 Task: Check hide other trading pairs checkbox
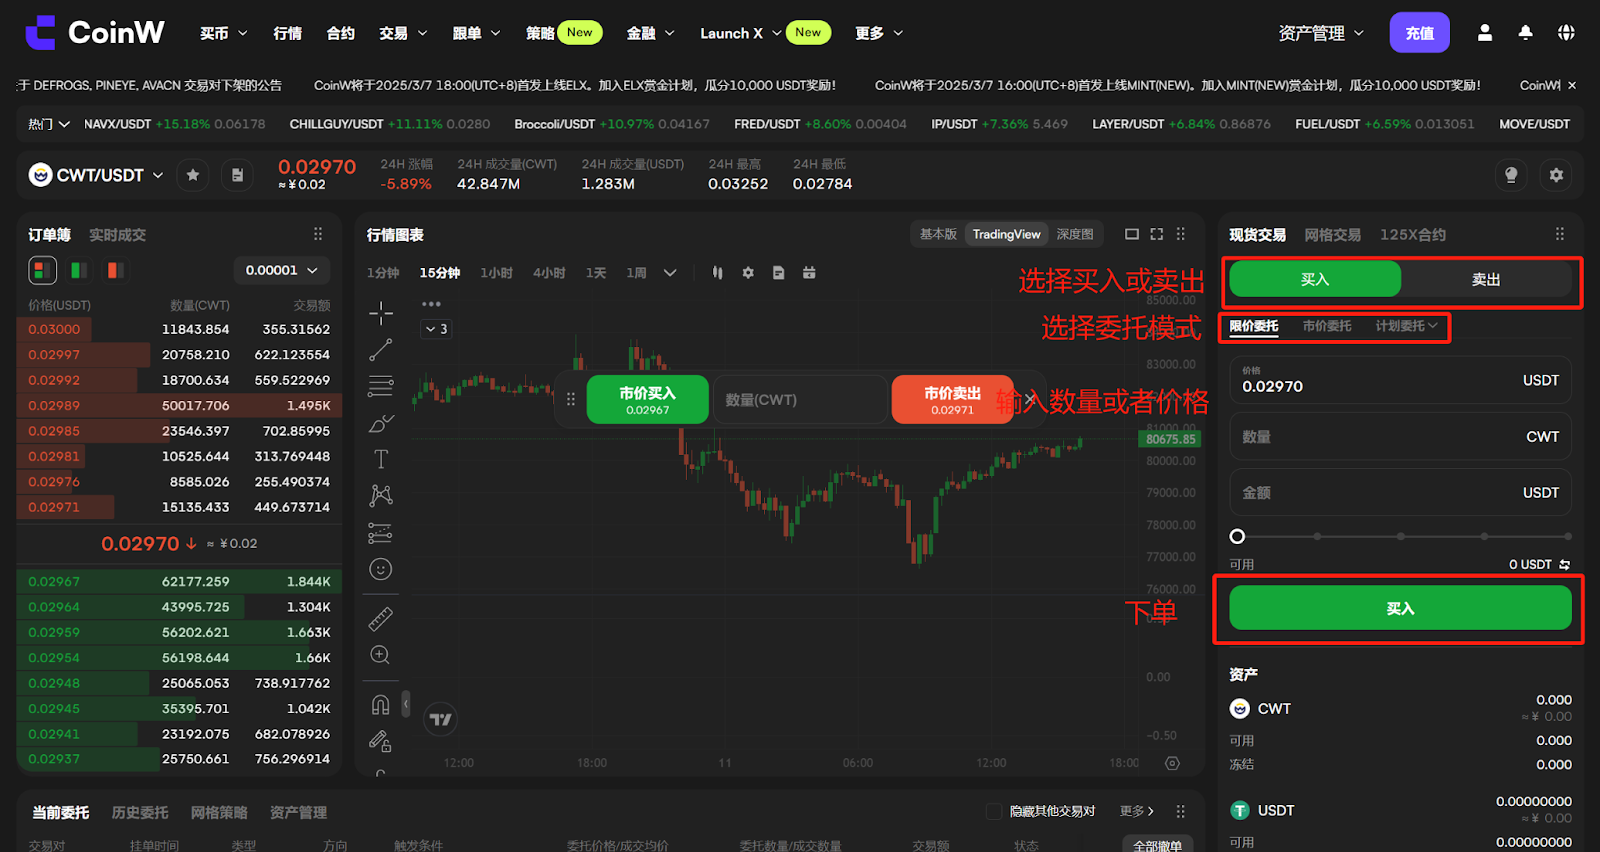994,811
